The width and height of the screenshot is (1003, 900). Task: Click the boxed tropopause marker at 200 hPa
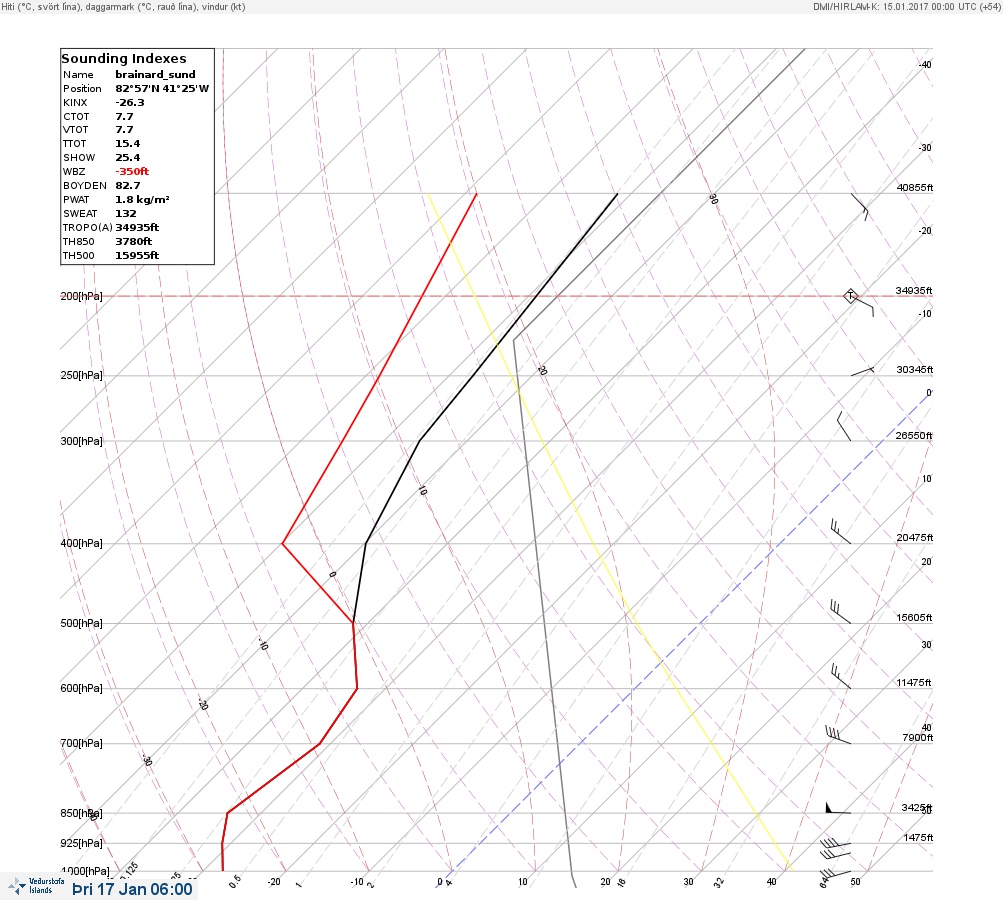click(x=850, y=296)
